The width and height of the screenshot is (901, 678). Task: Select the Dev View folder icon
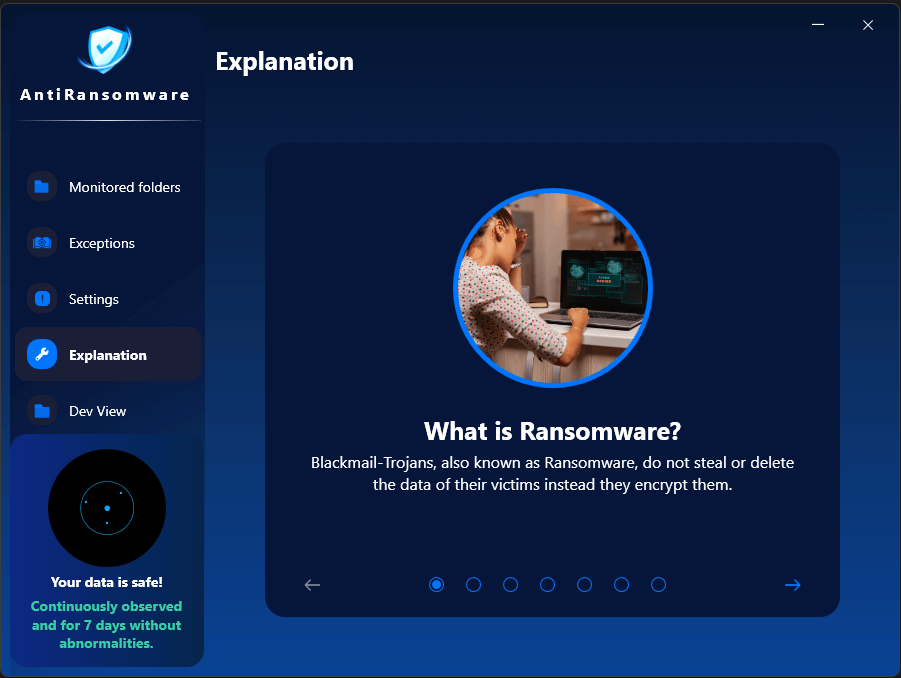(x=41, y=411)
